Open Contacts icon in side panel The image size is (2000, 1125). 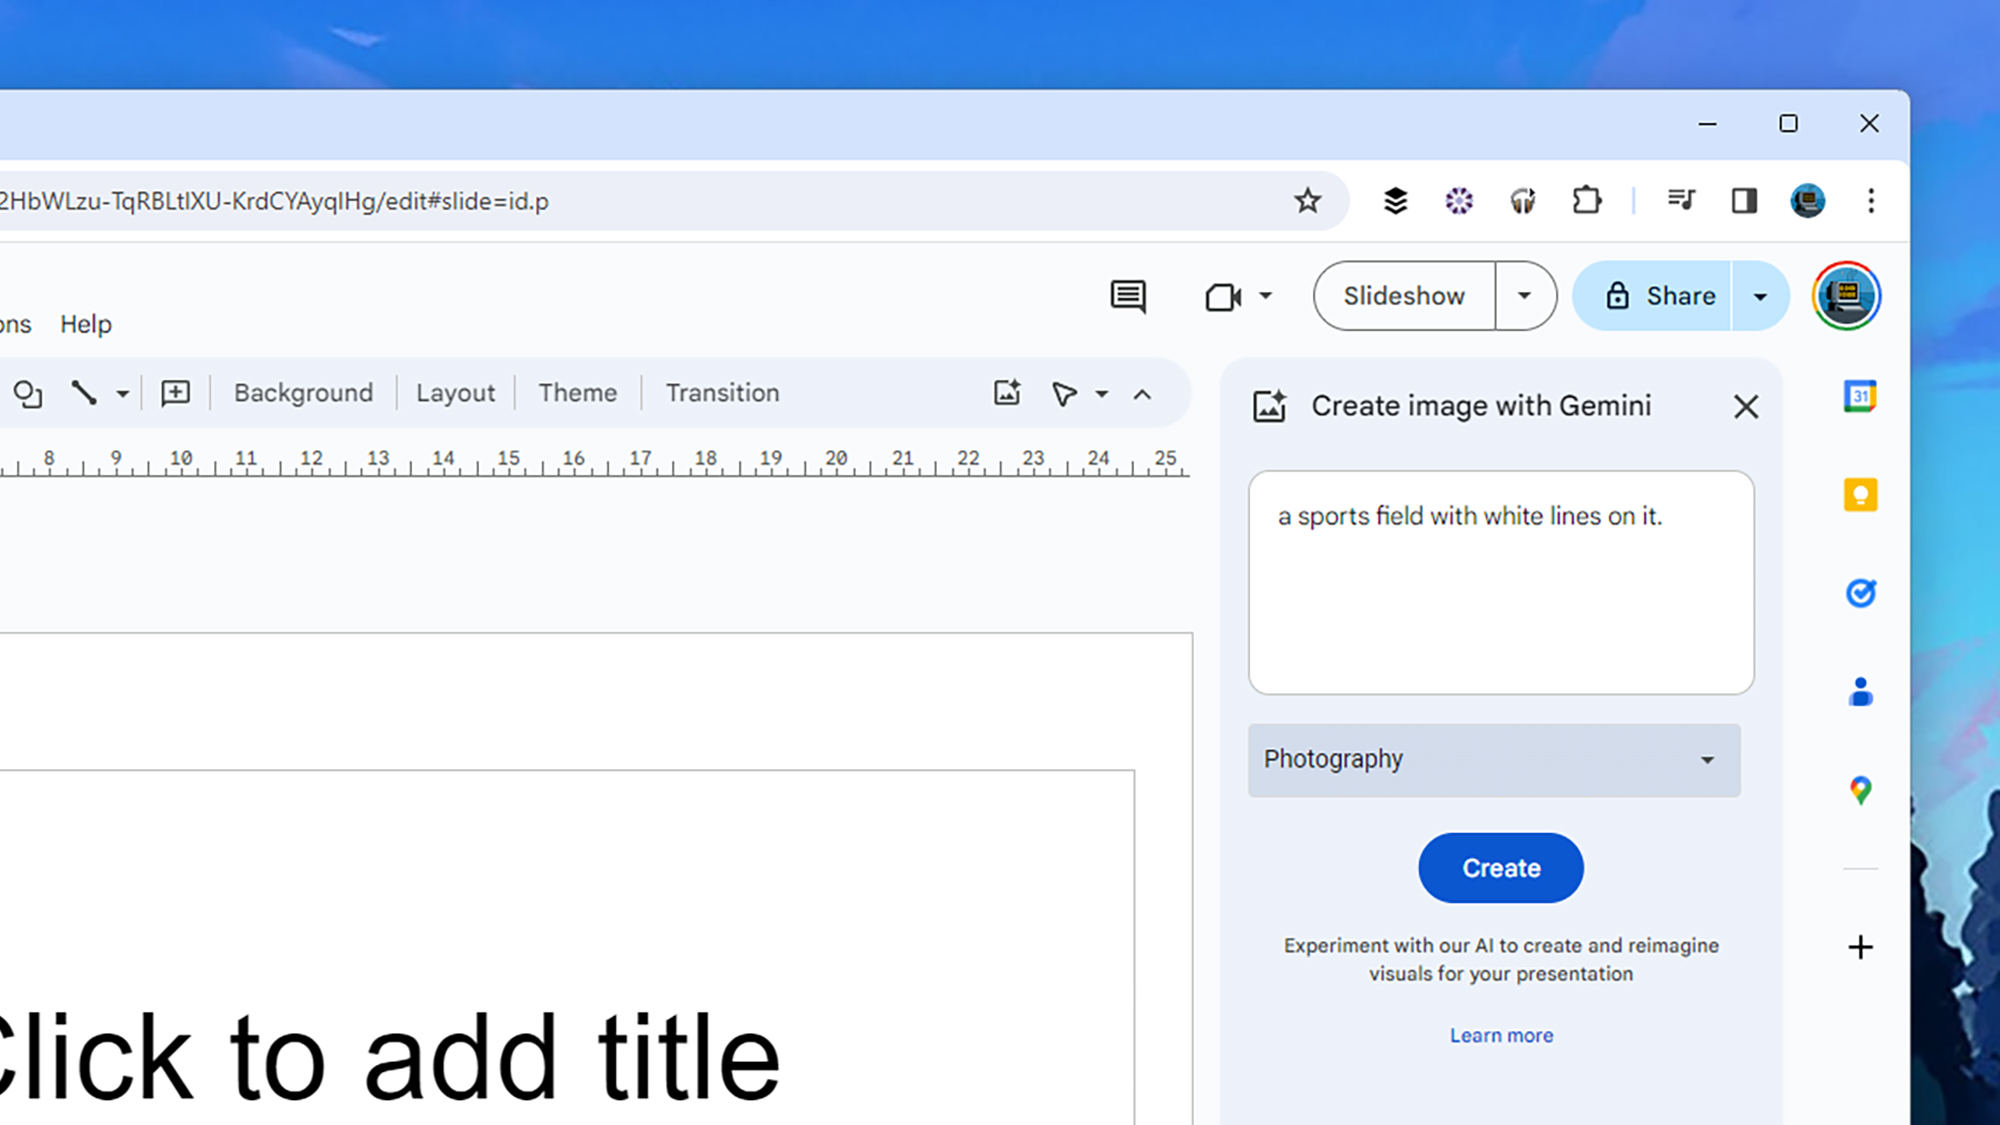[1860, 691]
